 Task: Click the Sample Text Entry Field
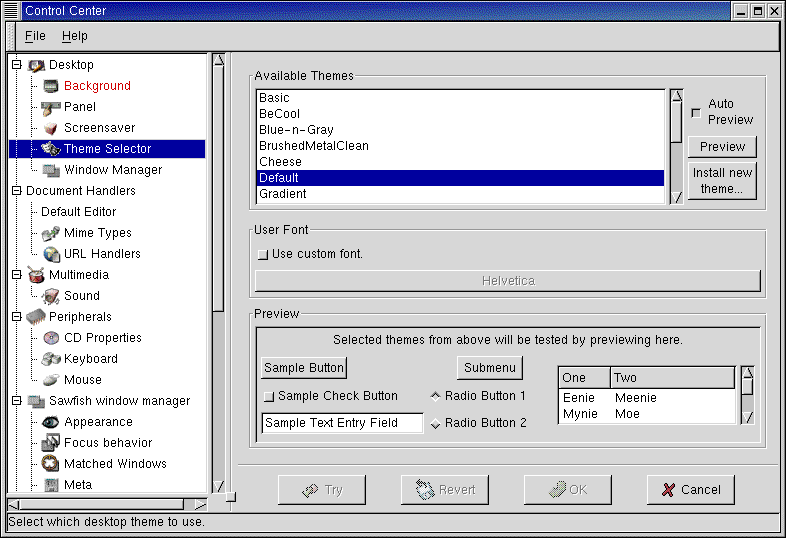pyautogui.click(x=342, y=423)
